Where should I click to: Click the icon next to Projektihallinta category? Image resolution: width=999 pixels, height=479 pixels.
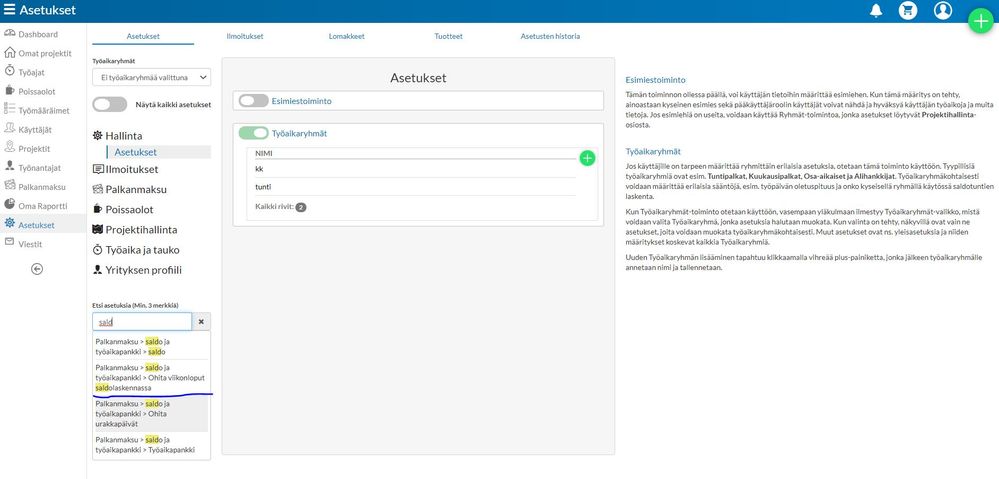tap(97, 229)
